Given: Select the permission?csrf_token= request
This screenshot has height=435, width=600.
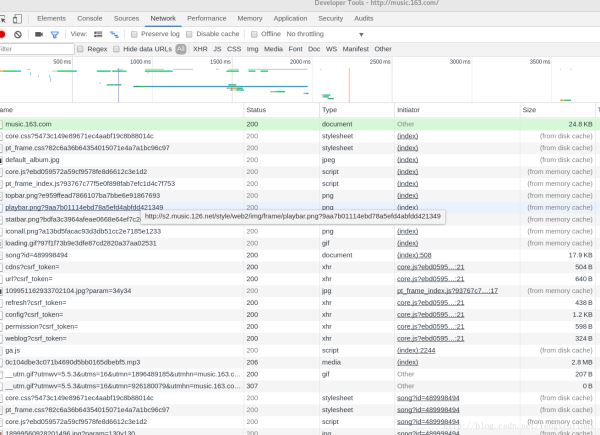Looking at the screenshot, I should (x=298, y=327).
